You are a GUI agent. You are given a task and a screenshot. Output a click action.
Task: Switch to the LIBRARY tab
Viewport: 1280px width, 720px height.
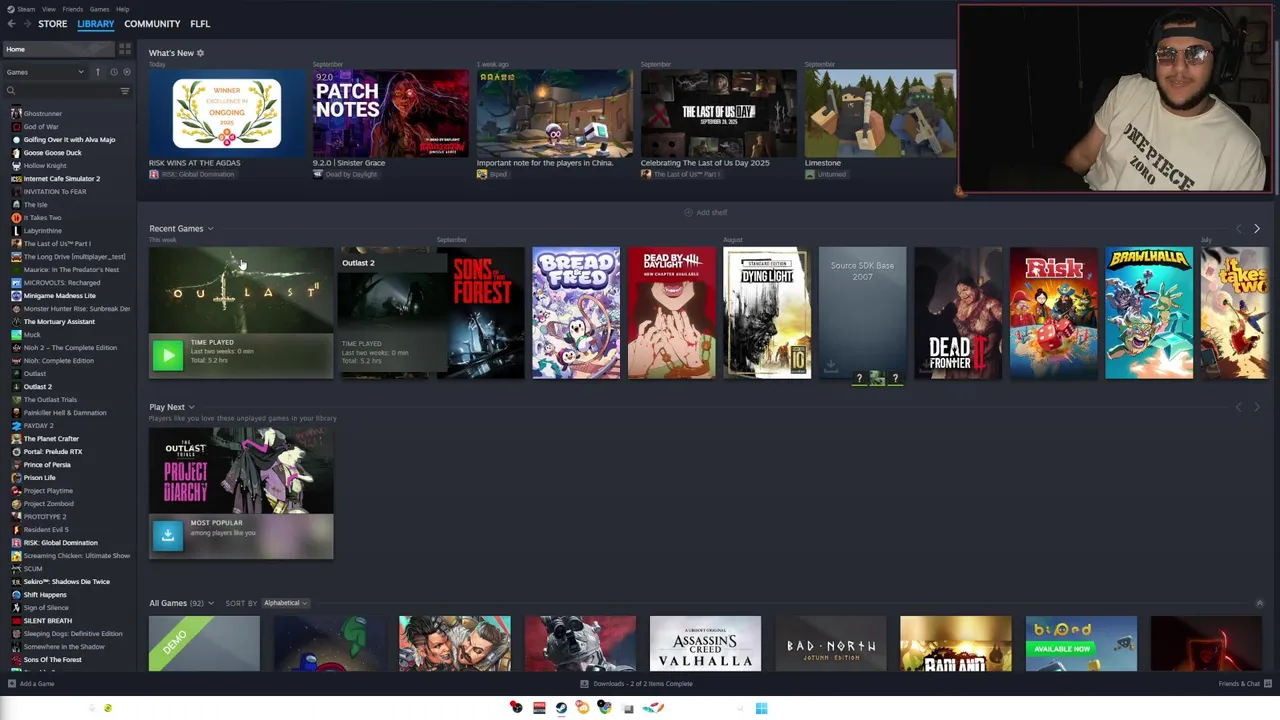[96, 24]
